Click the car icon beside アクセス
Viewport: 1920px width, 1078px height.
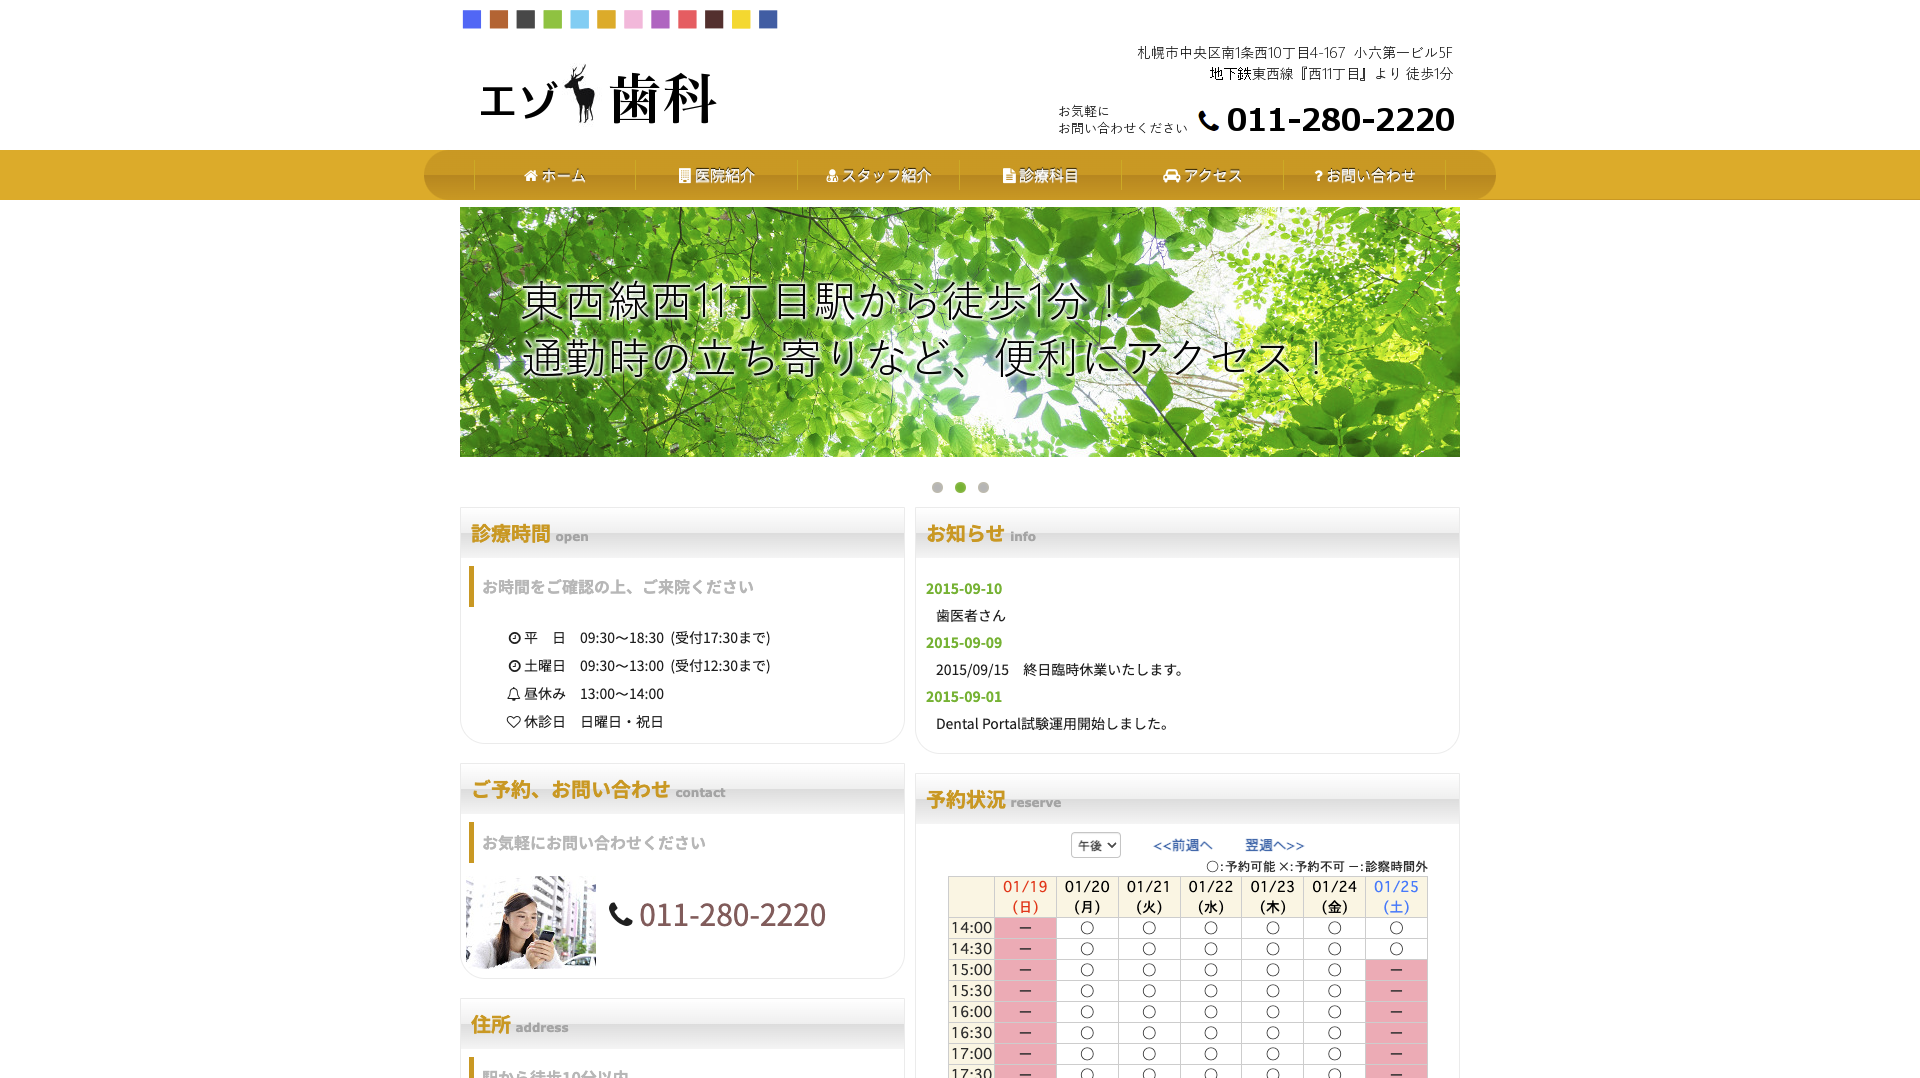click(x=1171, y=175)
